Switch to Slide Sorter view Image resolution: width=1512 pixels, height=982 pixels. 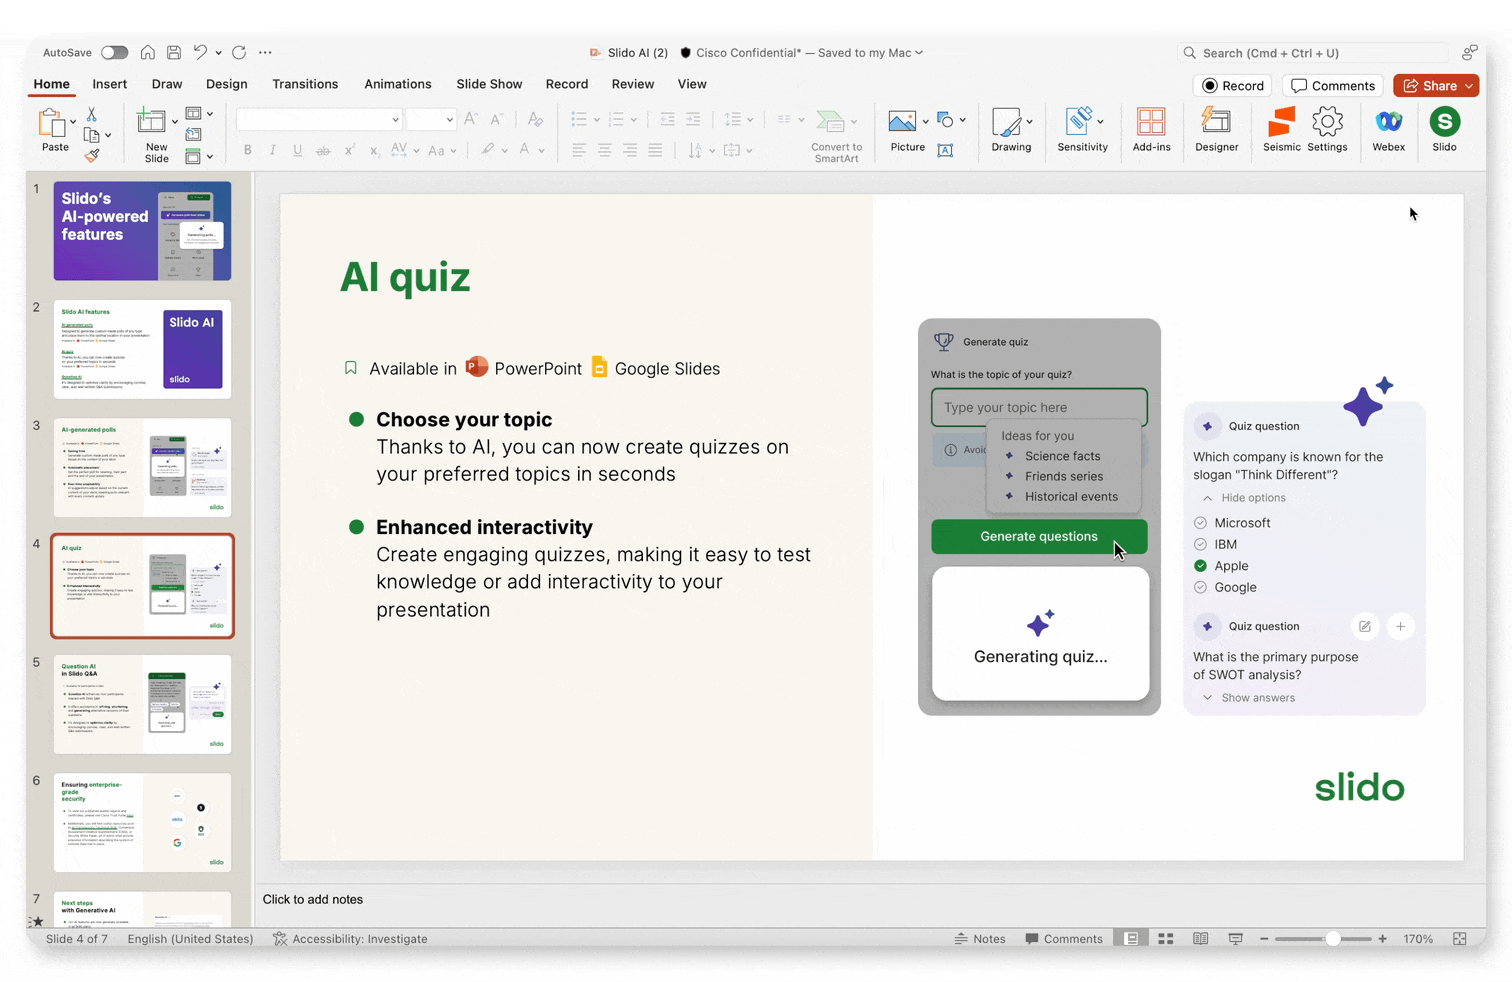point(1166,939)
